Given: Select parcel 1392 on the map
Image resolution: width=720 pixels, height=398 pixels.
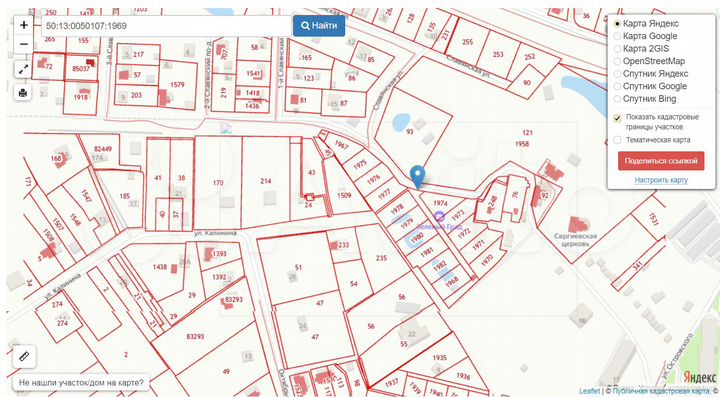Looking at the screenshot, I should [220, 277].
